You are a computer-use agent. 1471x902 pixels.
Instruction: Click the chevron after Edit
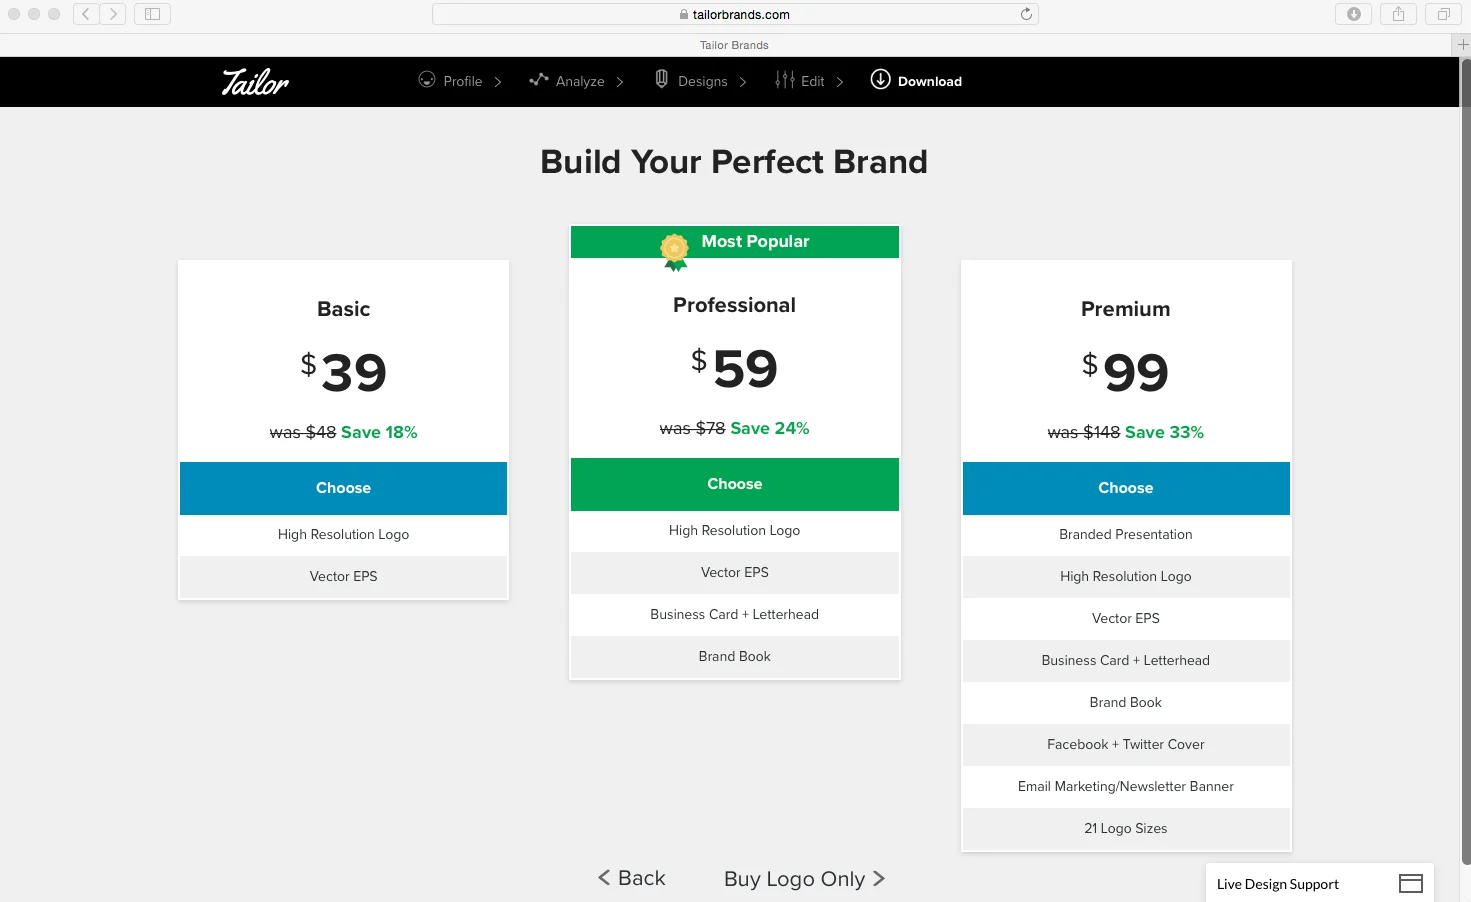tap(840, 82)
